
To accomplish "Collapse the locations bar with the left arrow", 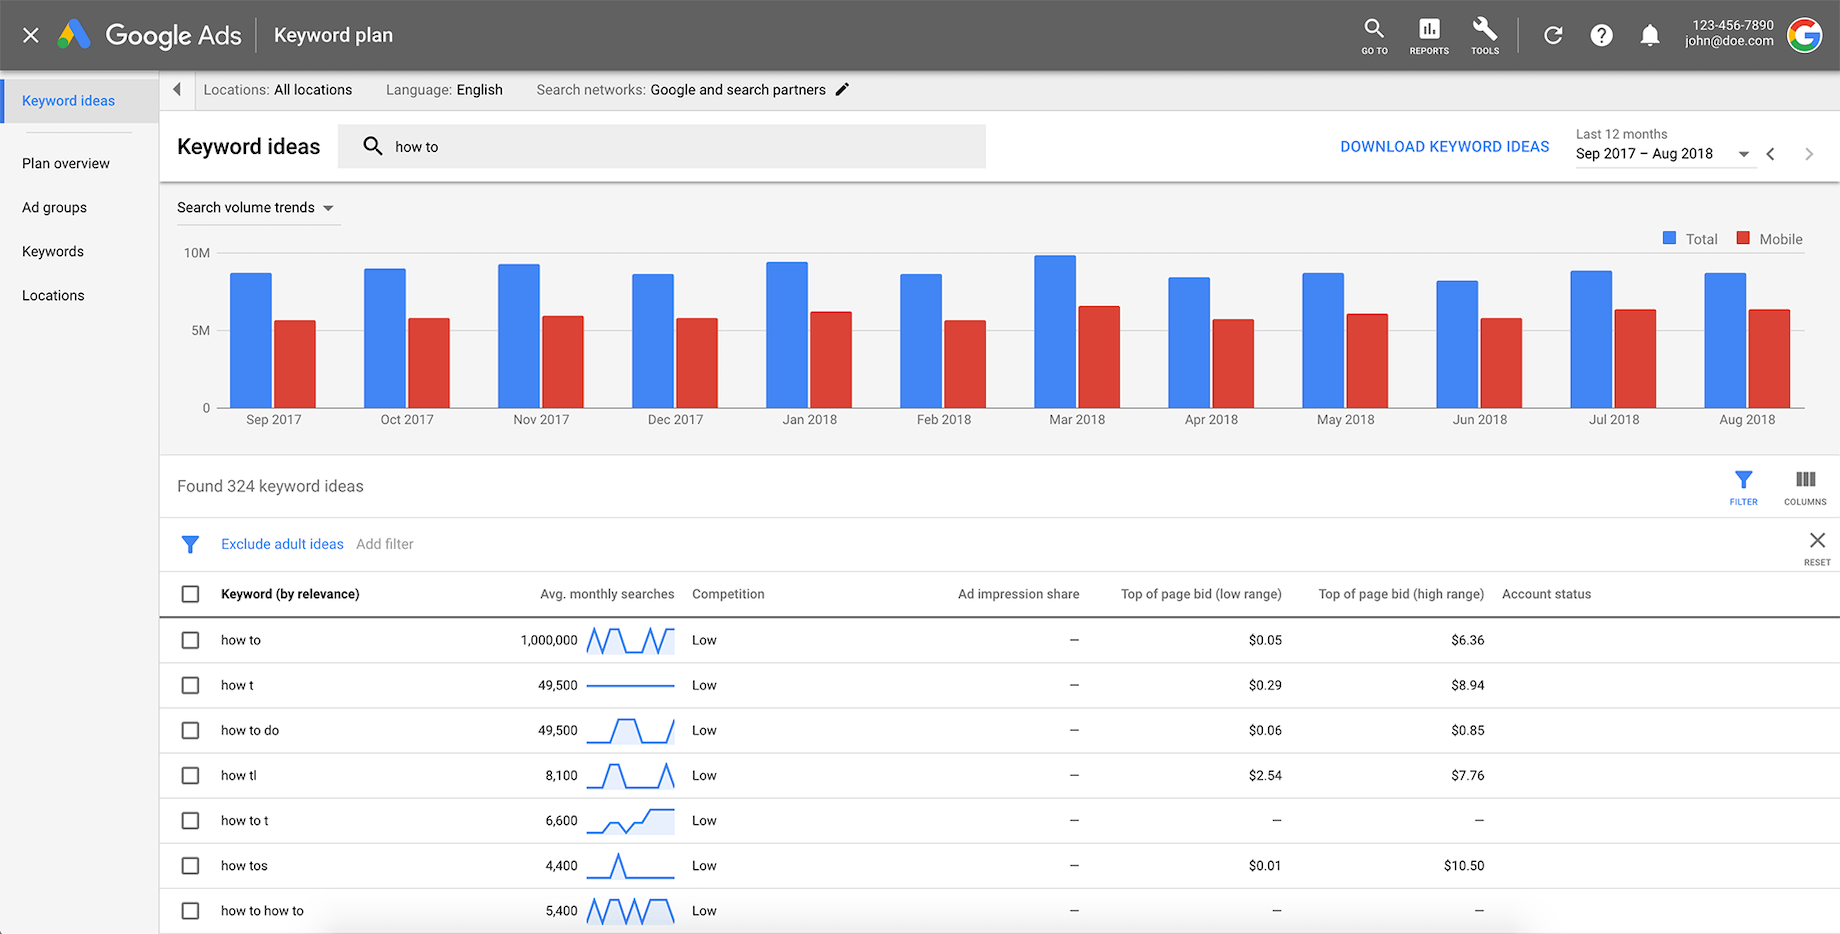I will 176,89.
